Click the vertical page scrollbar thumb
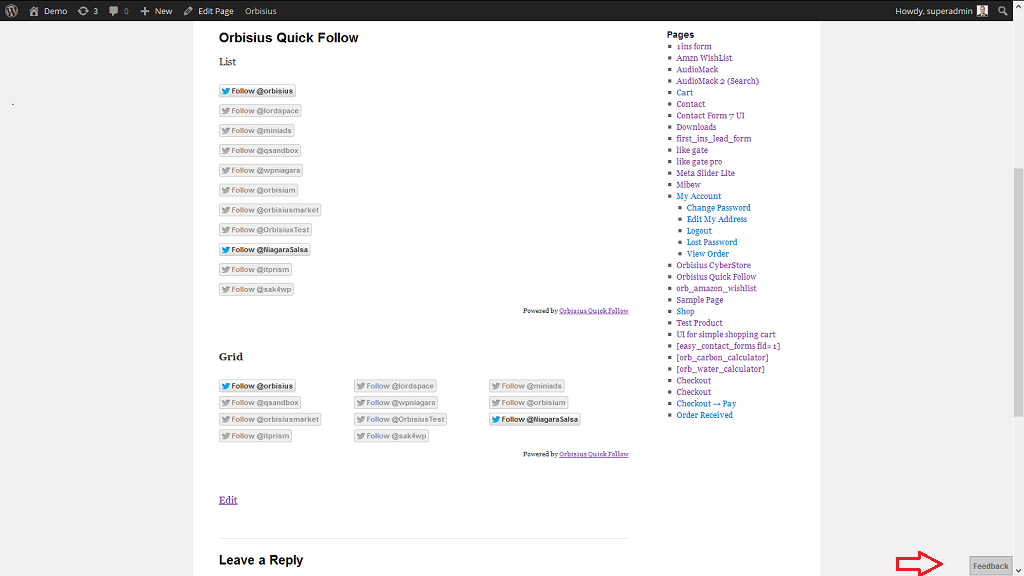Image resolution: width=1024 pixels, height=576 pixels. pos(1018,292)
